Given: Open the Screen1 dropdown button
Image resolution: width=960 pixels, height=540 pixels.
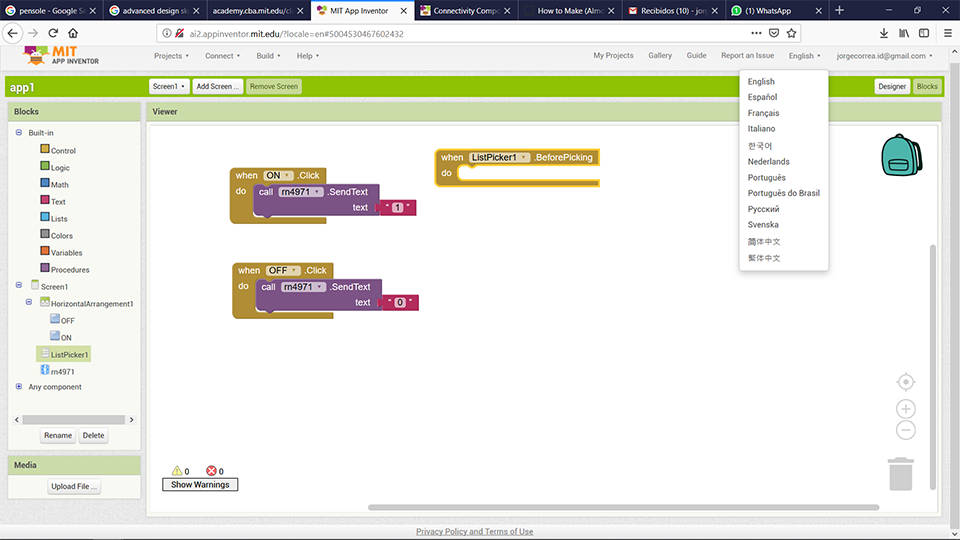Looking at the screenshot, I should coord(169,86).
